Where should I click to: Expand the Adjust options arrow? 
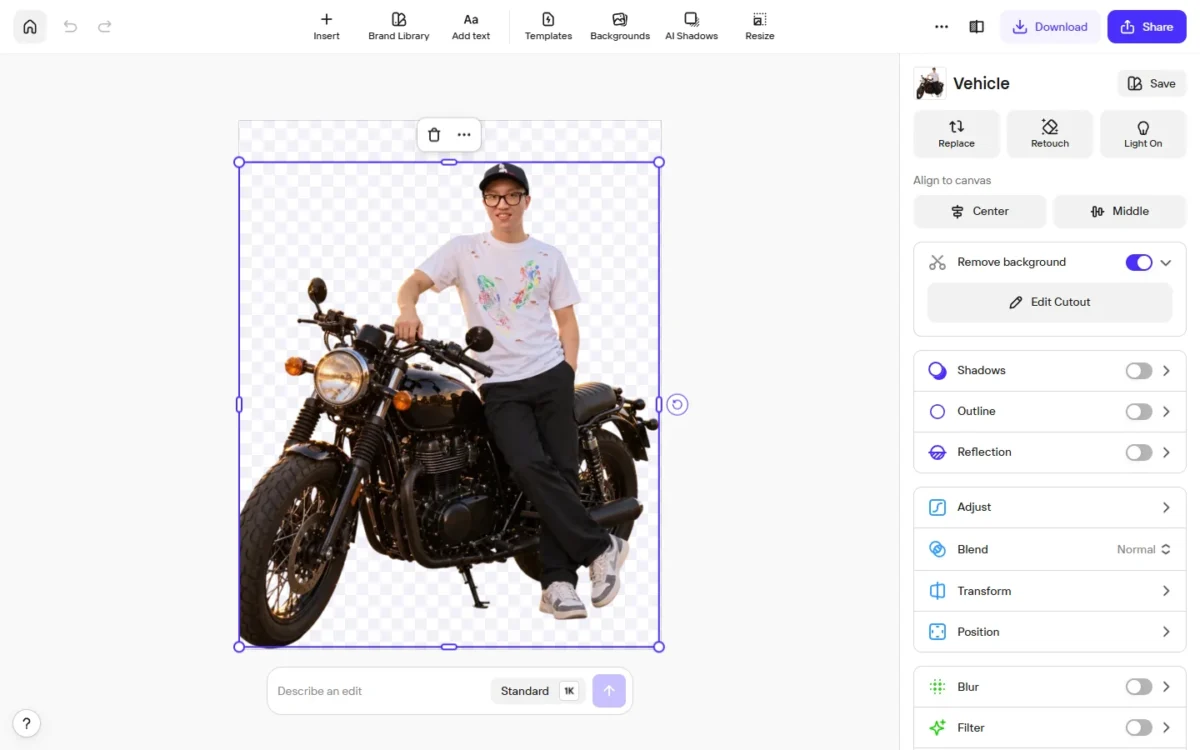point(1166,508)
